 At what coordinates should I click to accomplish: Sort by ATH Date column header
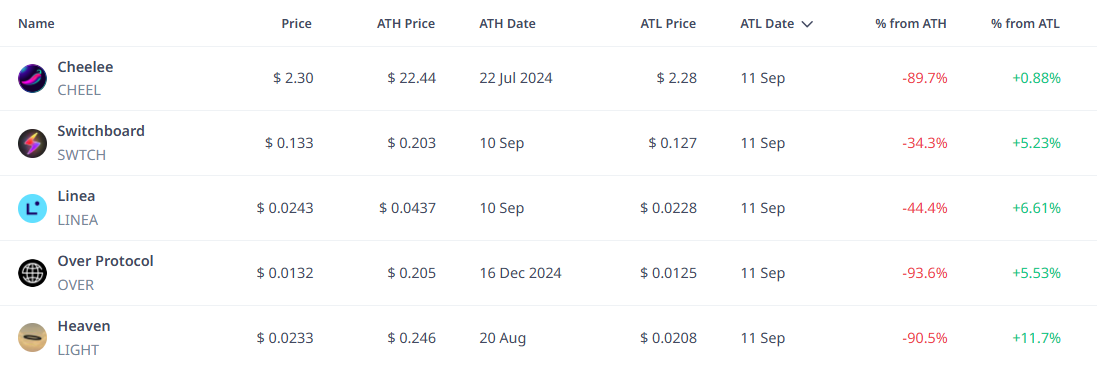pos(507,23)
